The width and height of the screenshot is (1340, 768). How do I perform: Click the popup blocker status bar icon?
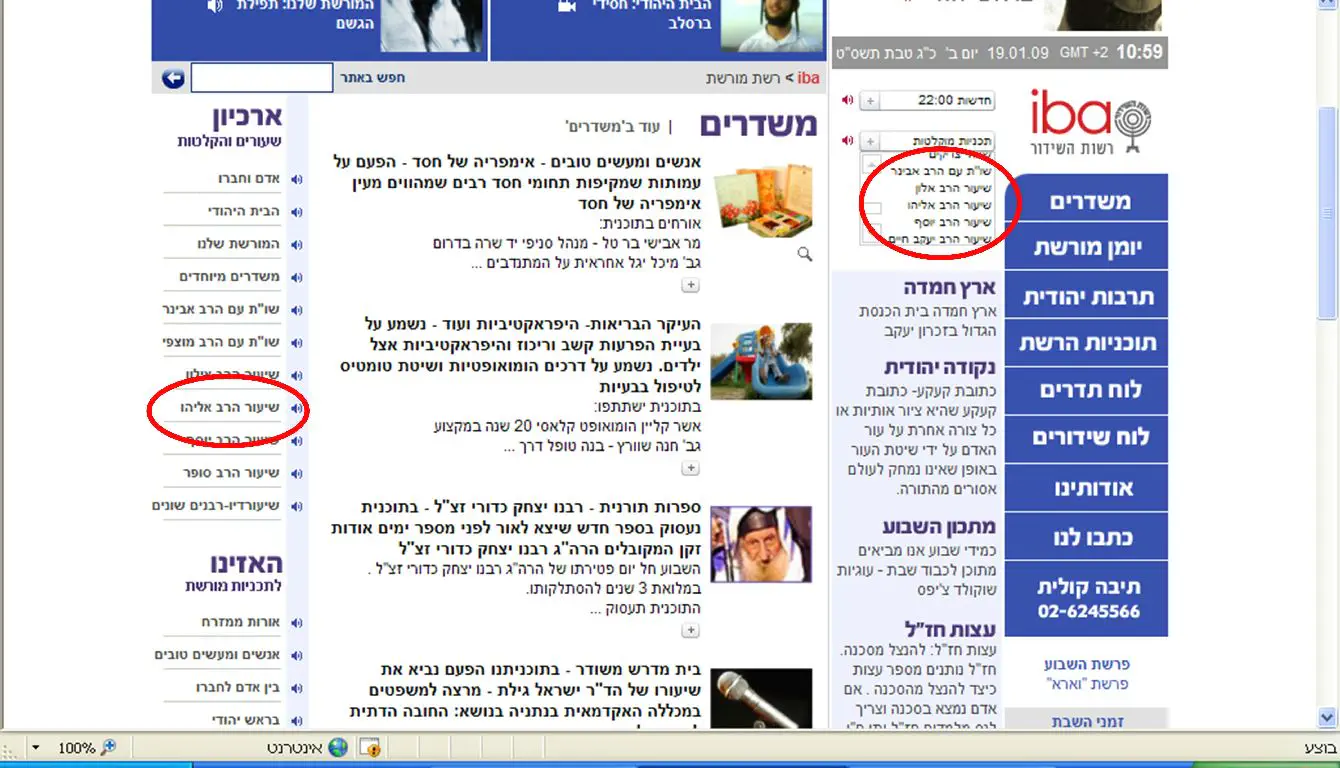[x=369, y=748]
